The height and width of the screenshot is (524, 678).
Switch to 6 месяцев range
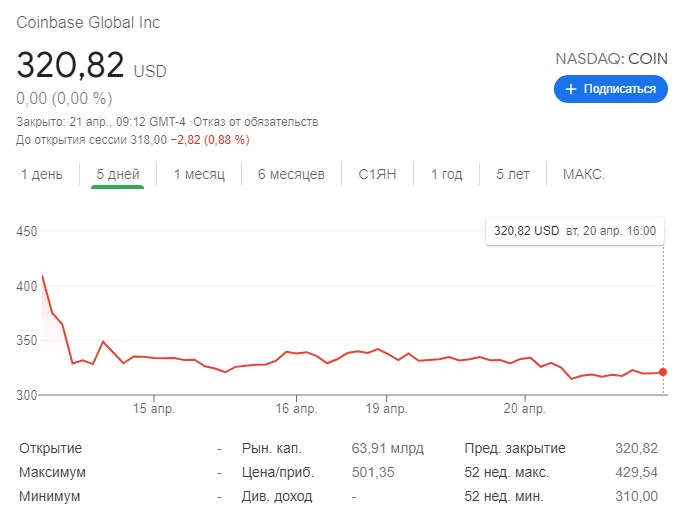[291, 174]
